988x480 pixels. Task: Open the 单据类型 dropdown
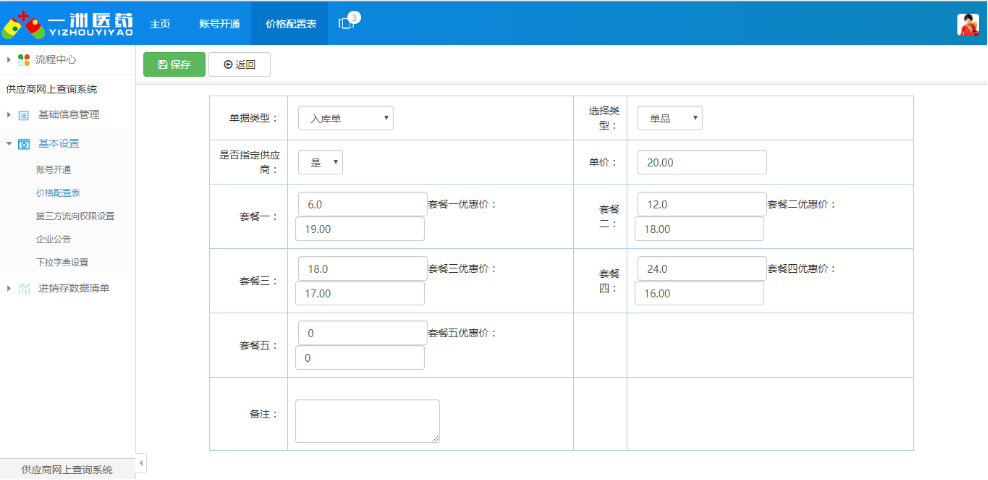coord(345,118)
